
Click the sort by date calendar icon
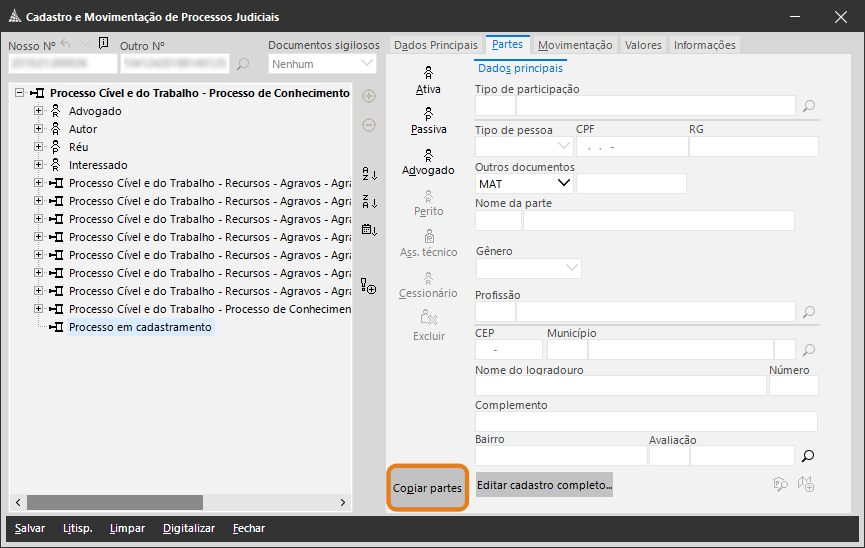369,229
